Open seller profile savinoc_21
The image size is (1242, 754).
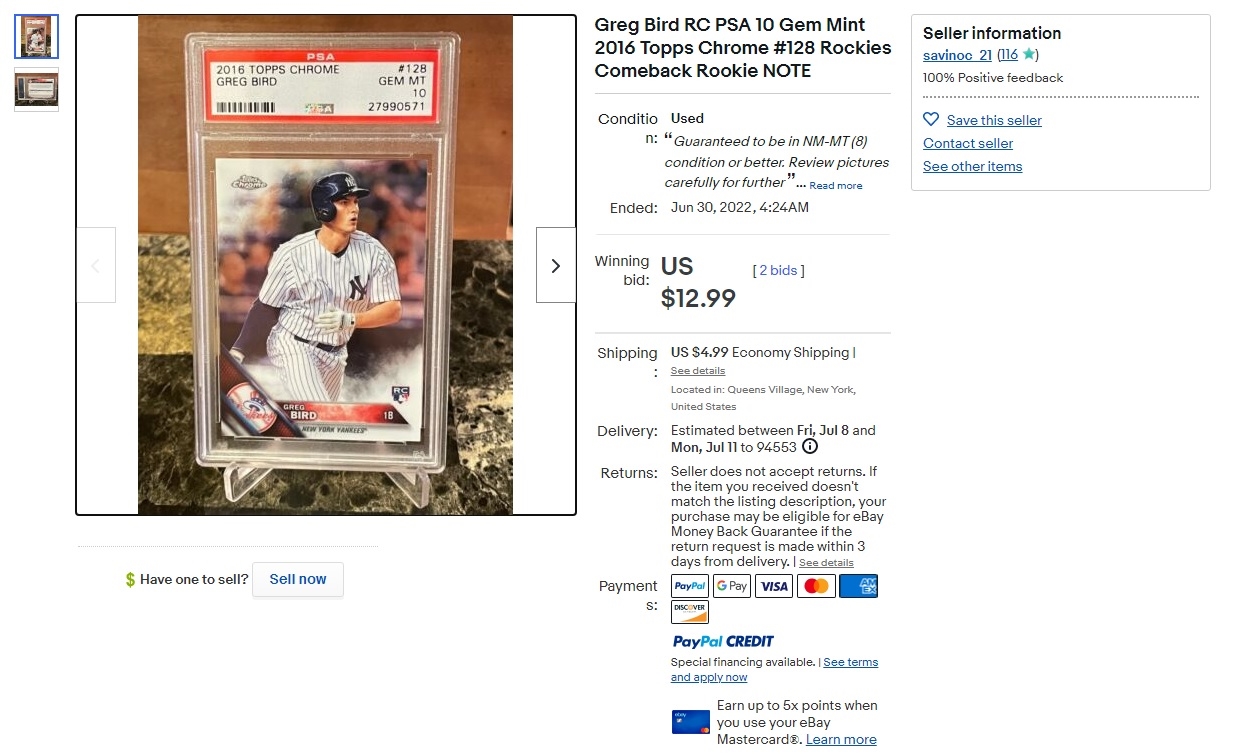point(957,55)
